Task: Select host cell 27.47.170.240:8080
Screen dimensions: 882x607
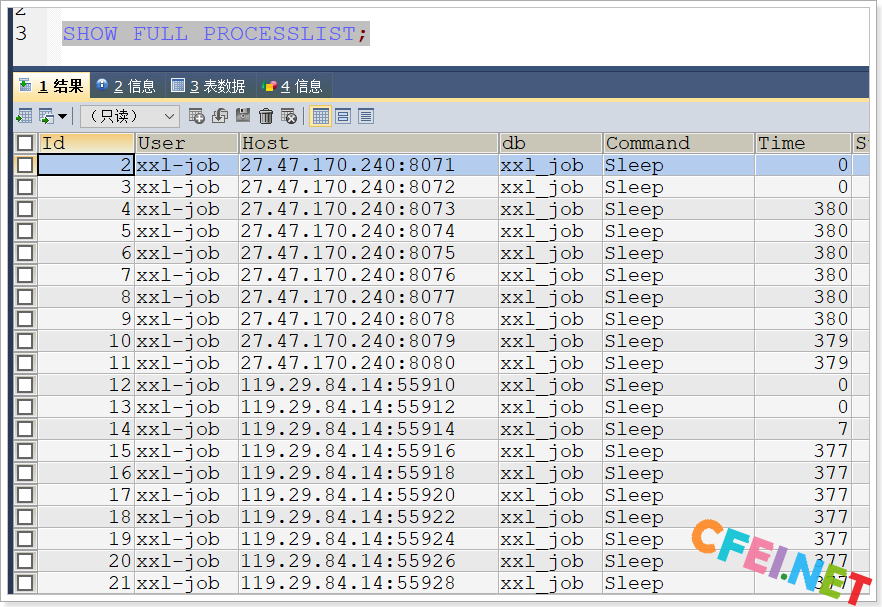Action: coord(368,363)
